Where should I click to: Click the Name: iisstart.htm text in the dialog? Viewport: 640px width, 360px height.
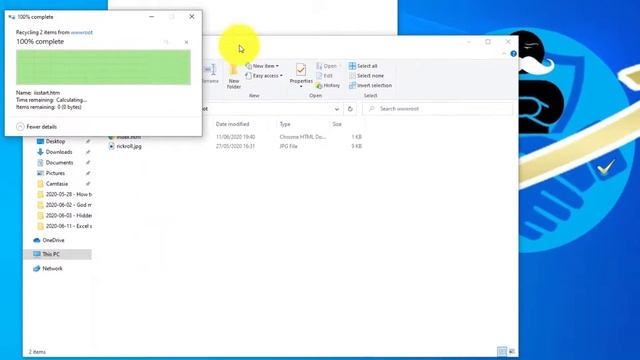[x=38, y=93]
